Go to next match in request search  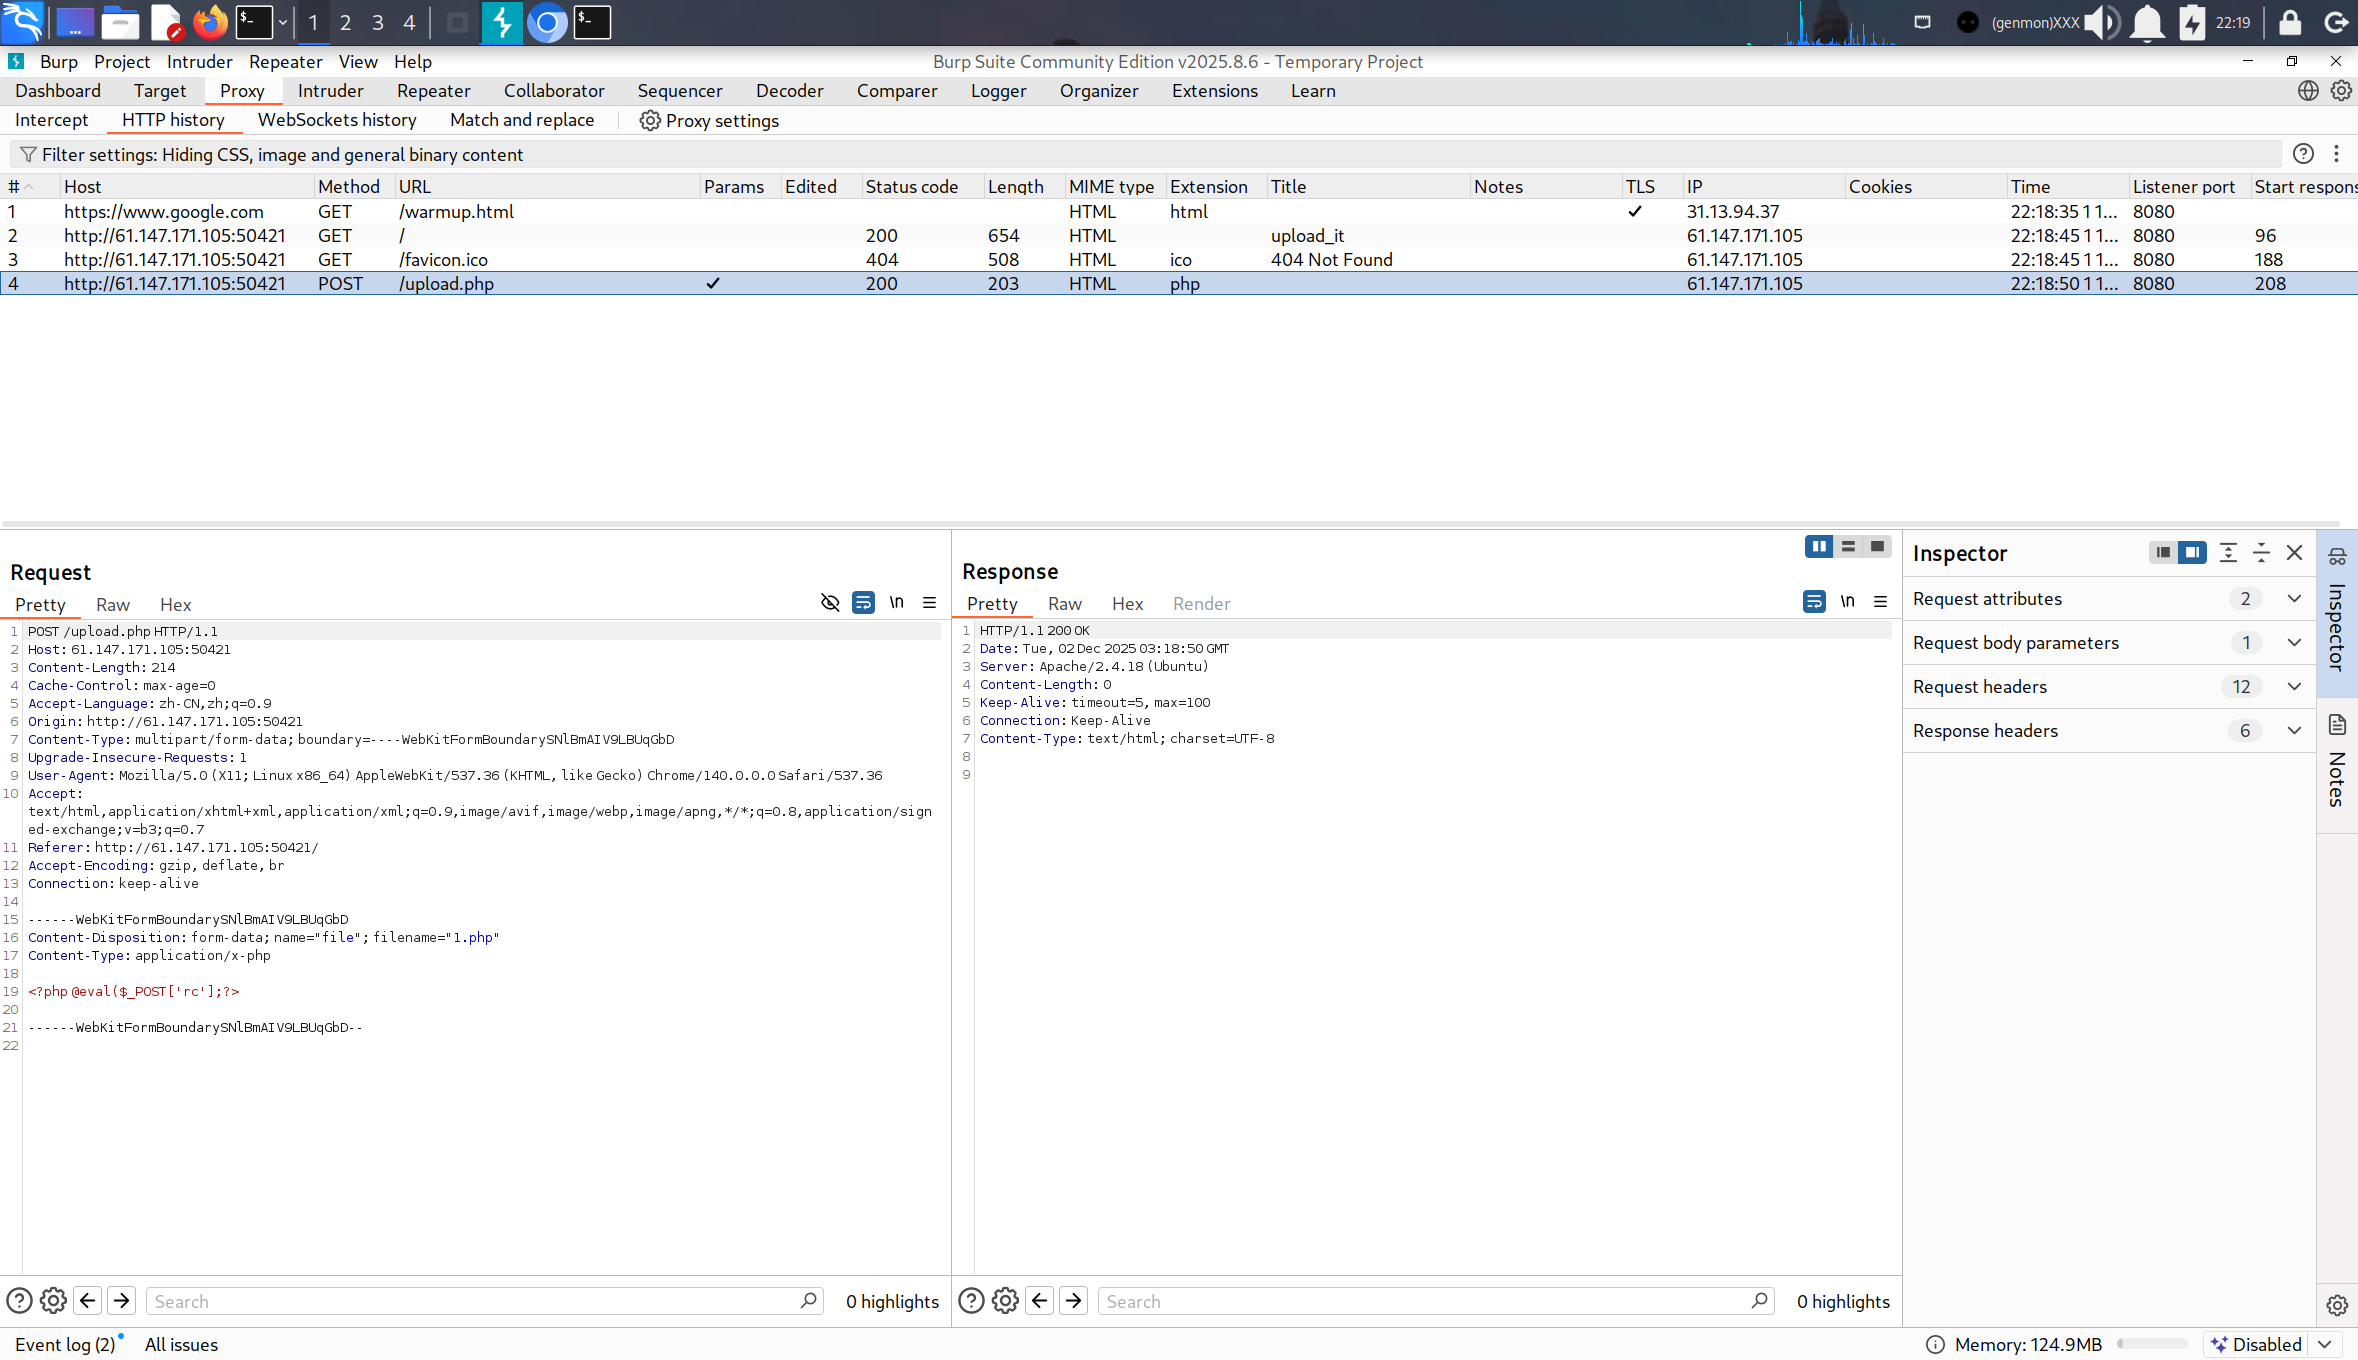(122, 1301)
